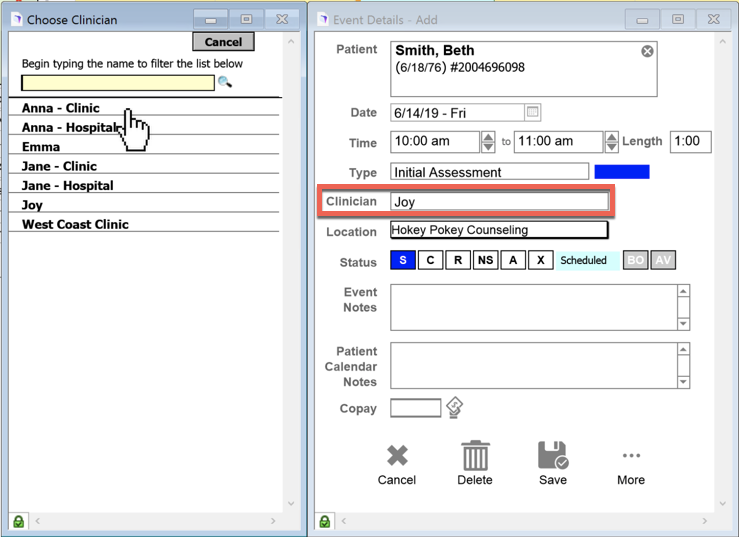This screenshot has height=537, width=739.
Task: Set status to NS
Action: (x=485, y=260)
